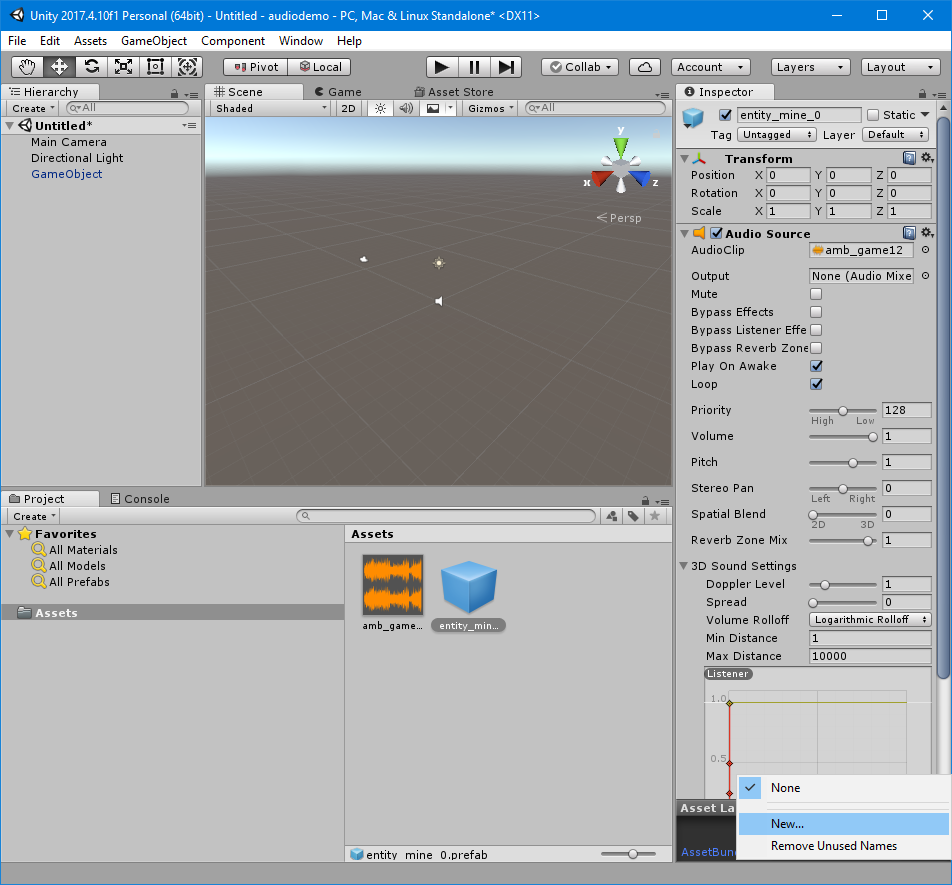Toggle entity_mine_0 active checkbox

click(x=726, y=115)
